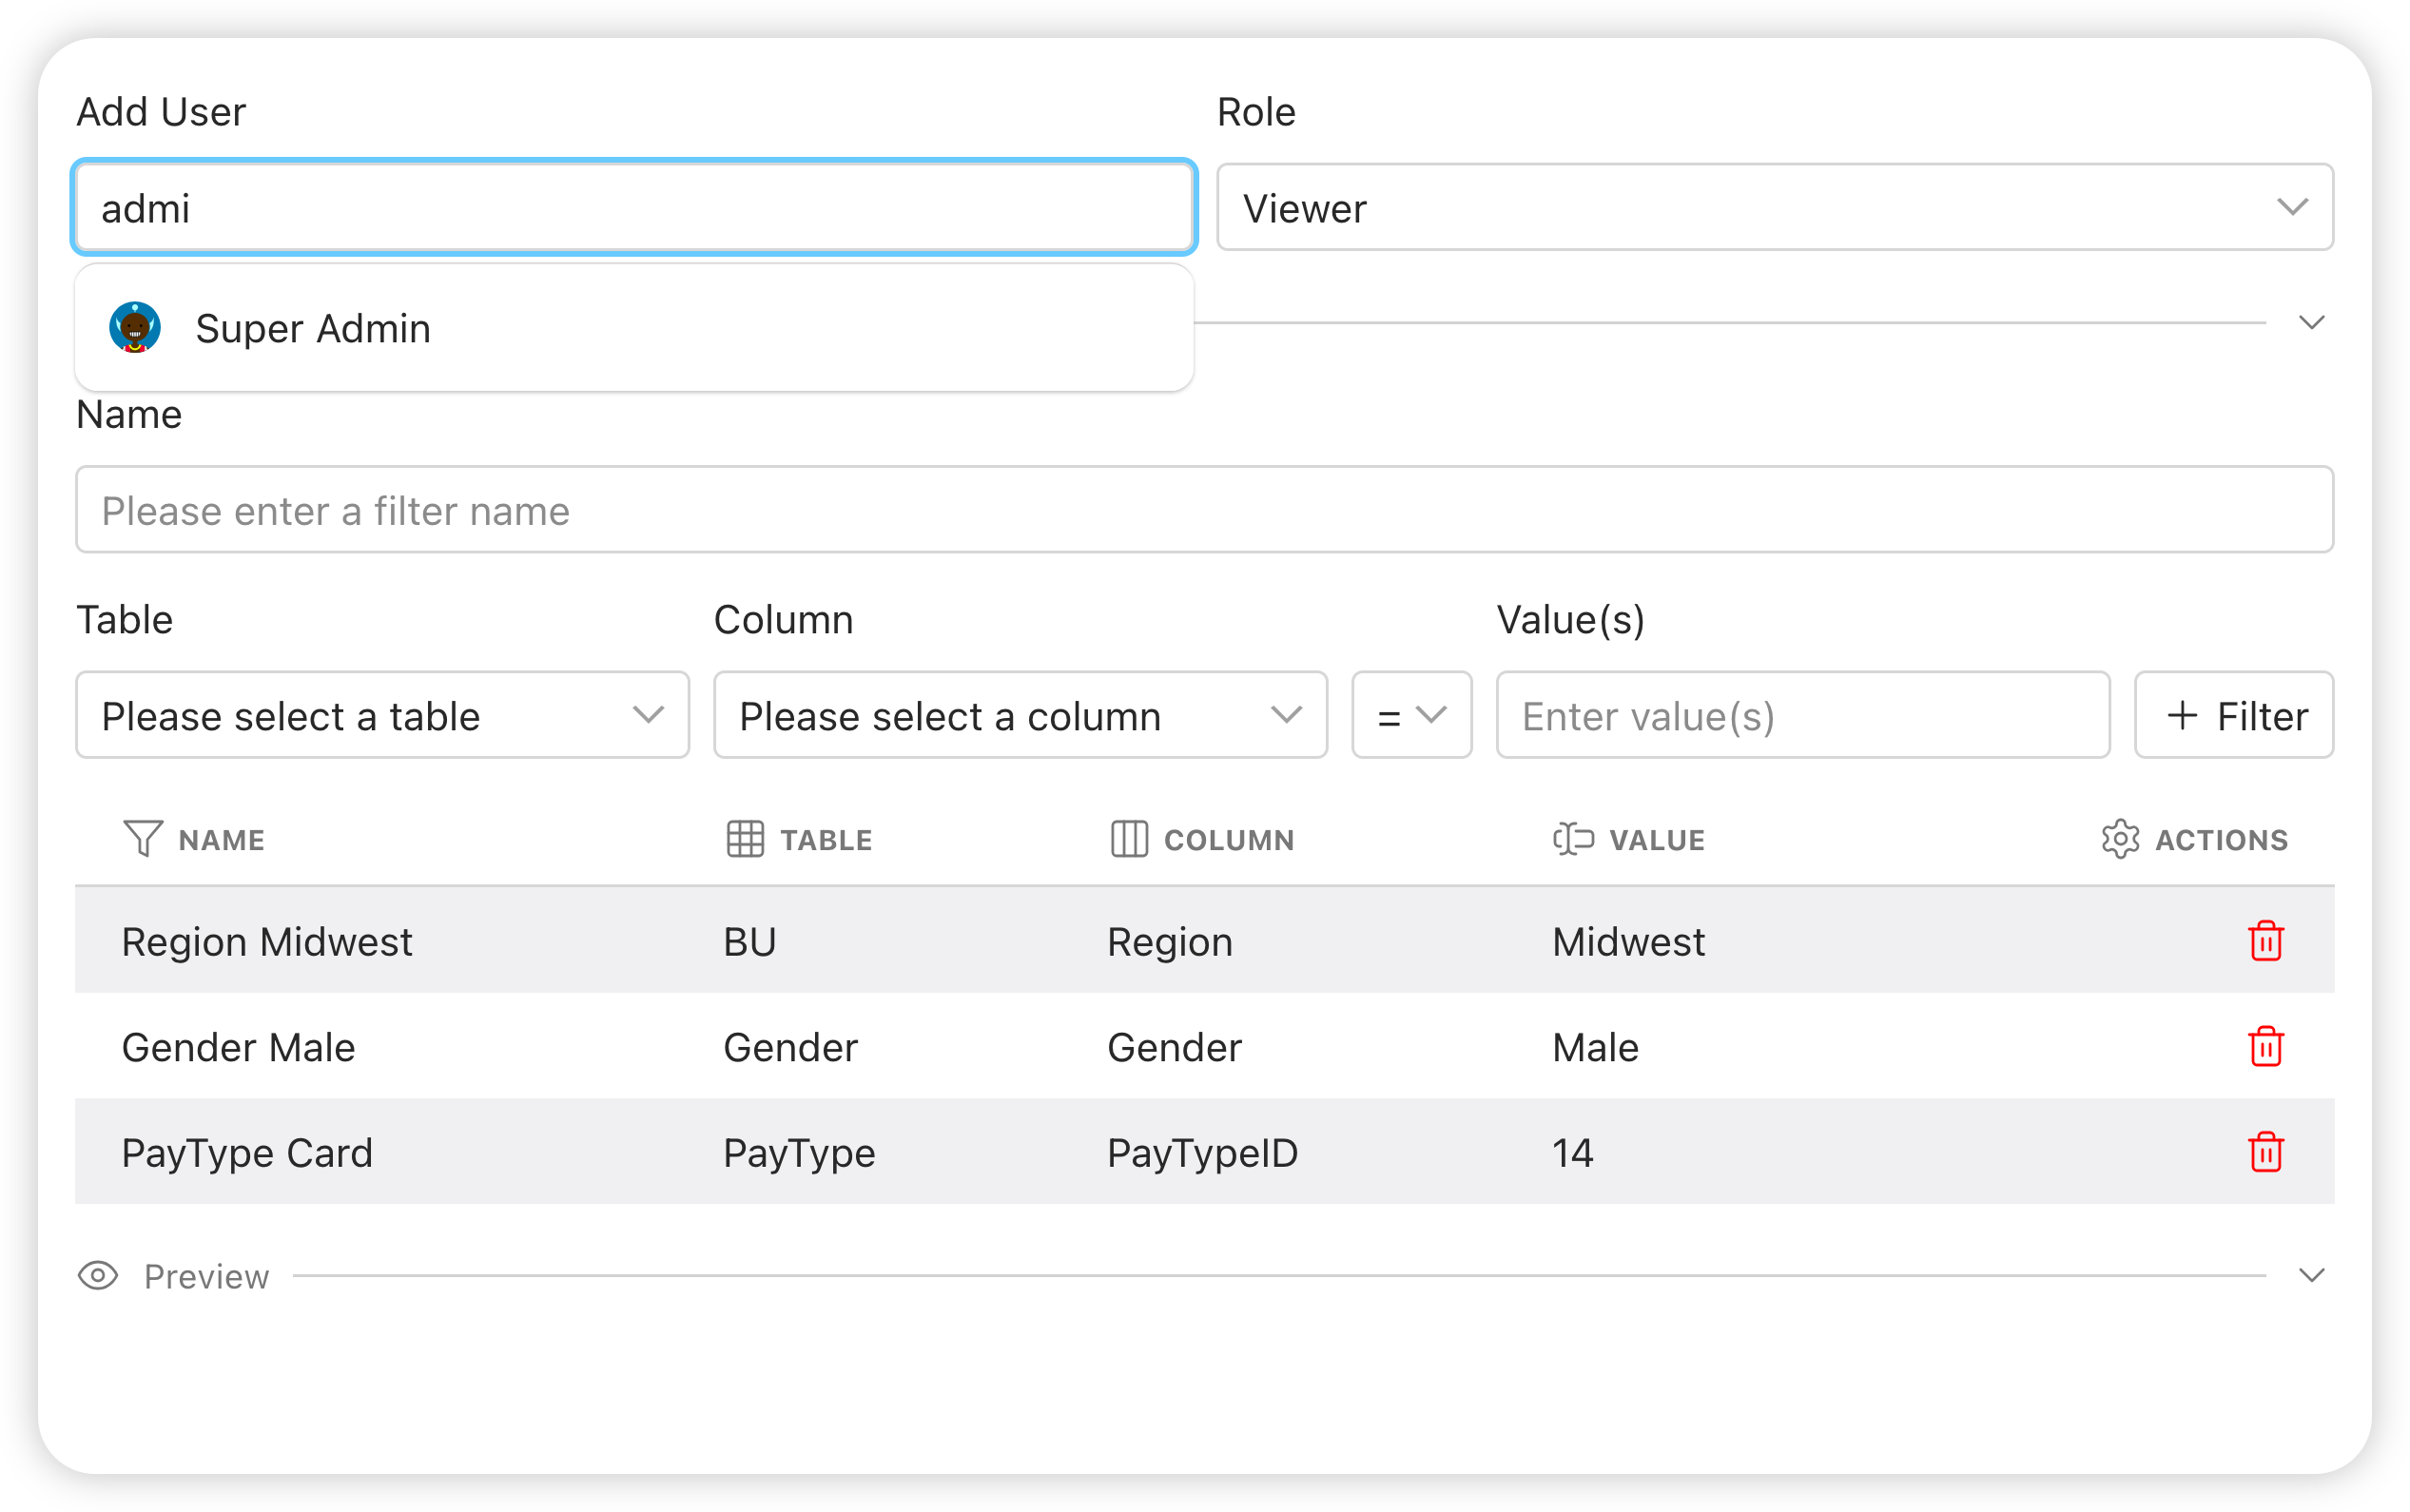This screenshot has height=1512, width=2410.
Task: Expand the Preview section chevron
Action: click(2311, 1276)
